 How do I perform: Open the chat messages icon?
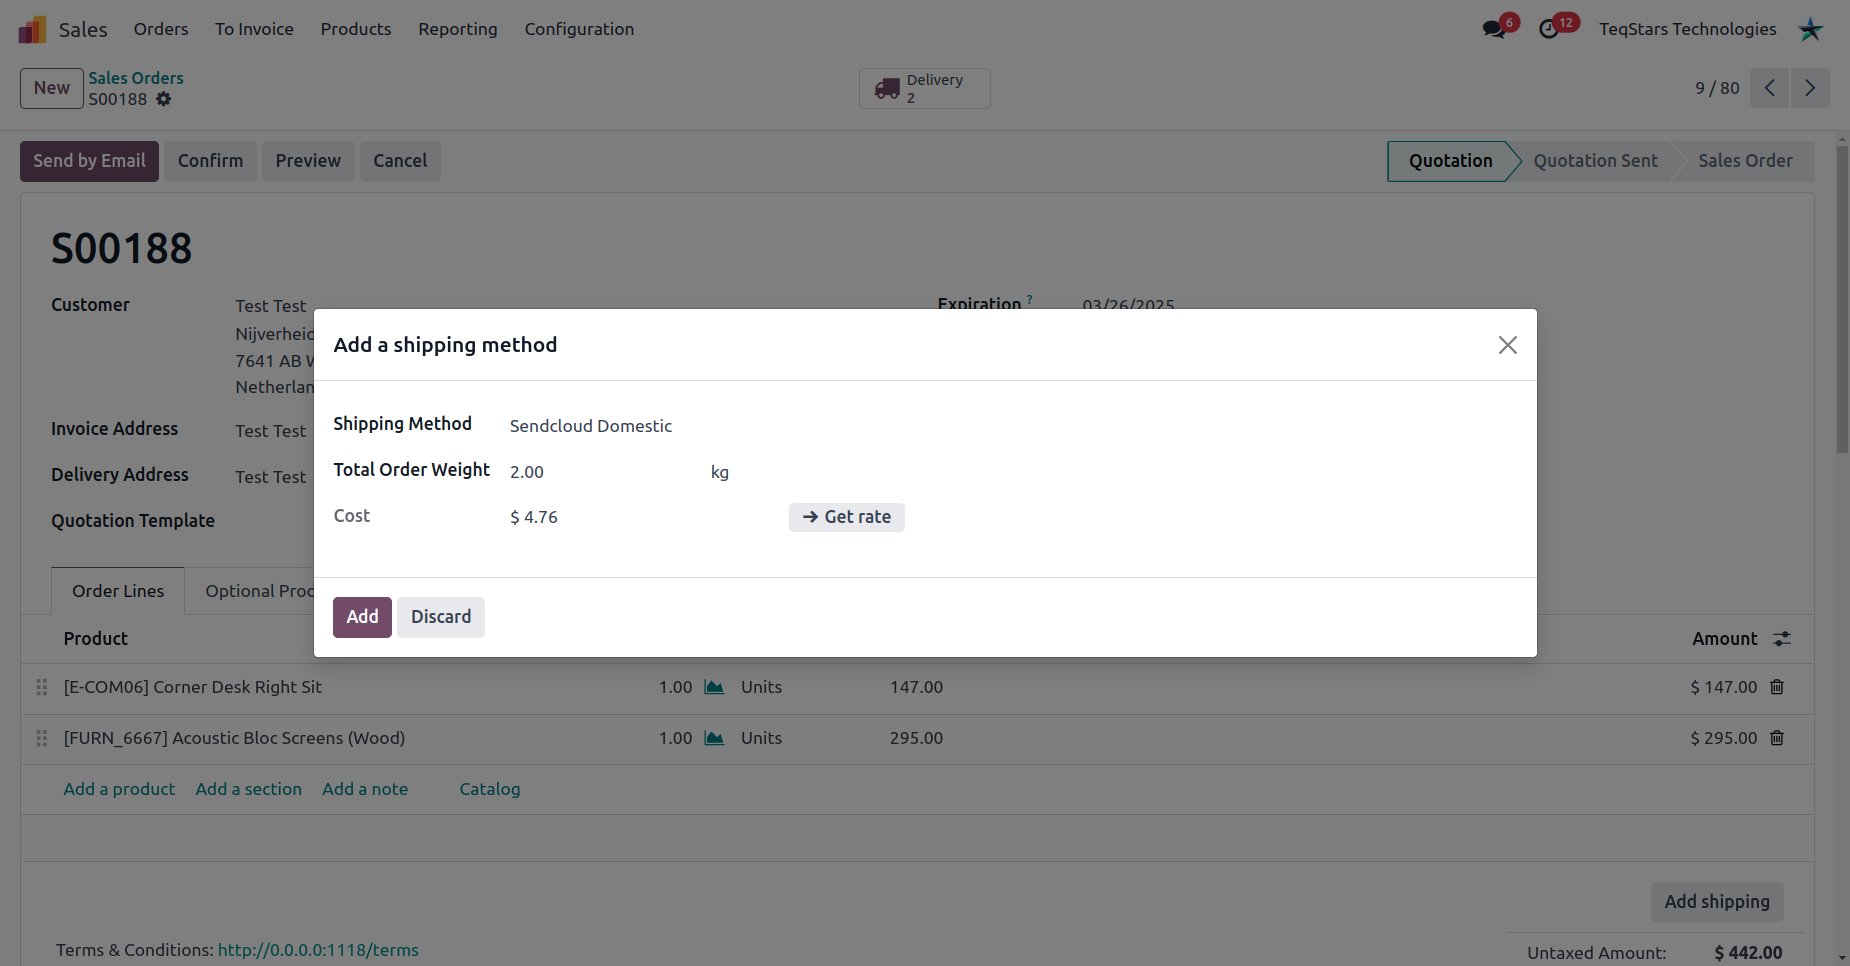pos(1494,29)
